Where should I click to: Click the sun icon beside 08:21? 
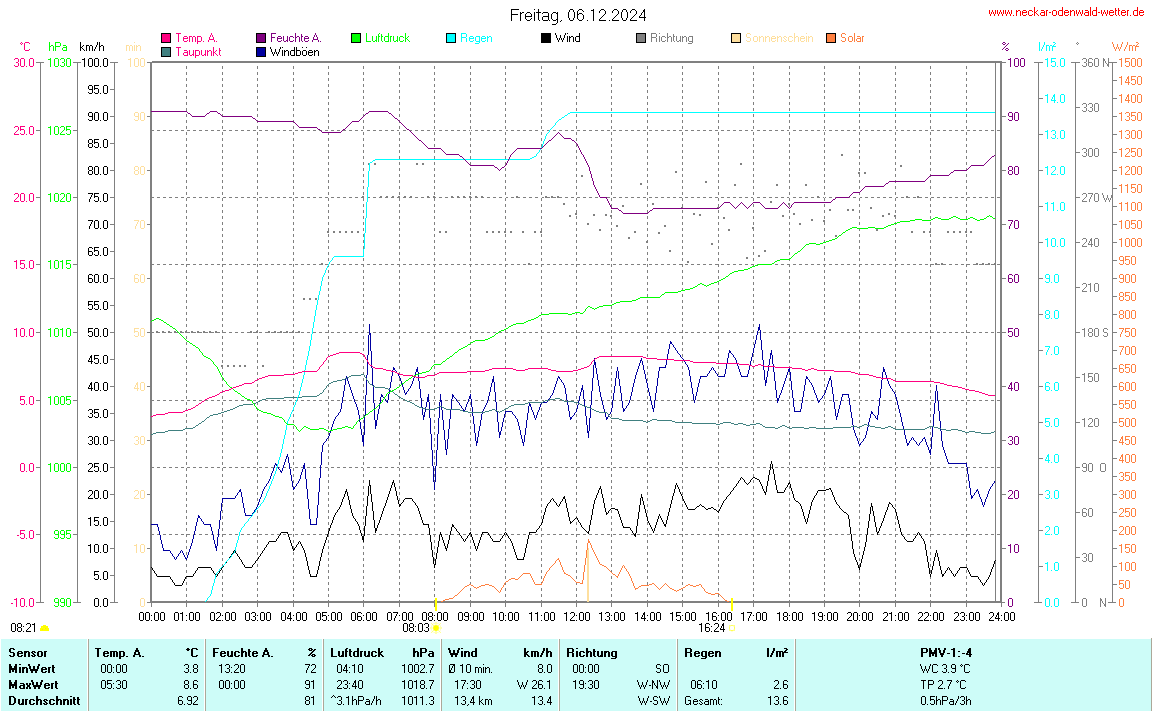44,628
